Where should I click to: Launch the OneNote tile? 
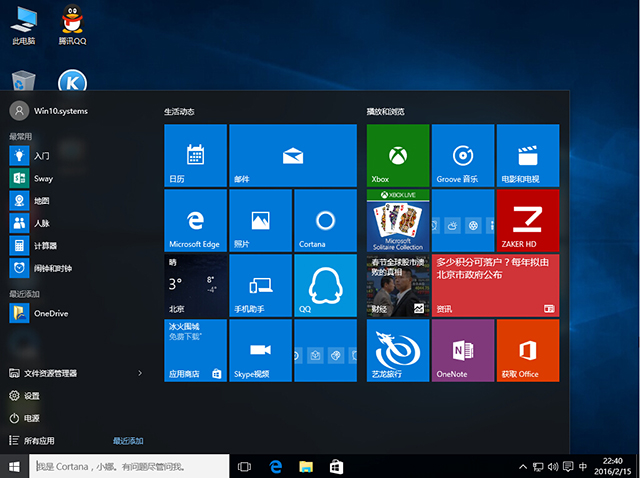pyautogui.click(x=462, y=350)
